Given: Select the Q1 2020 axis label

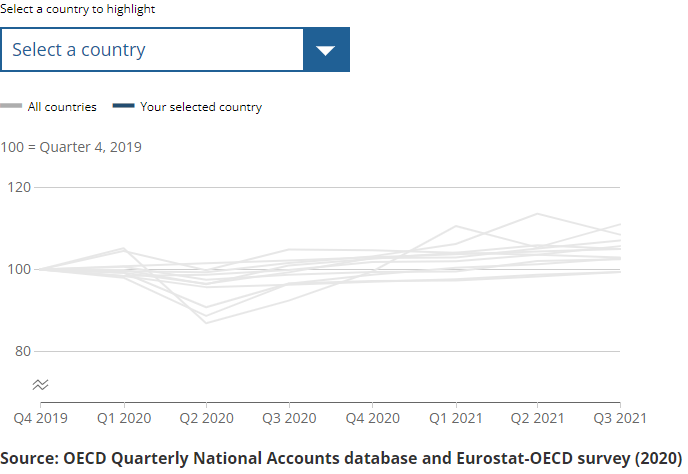Looking at the screenshot, I should (123, 416).
